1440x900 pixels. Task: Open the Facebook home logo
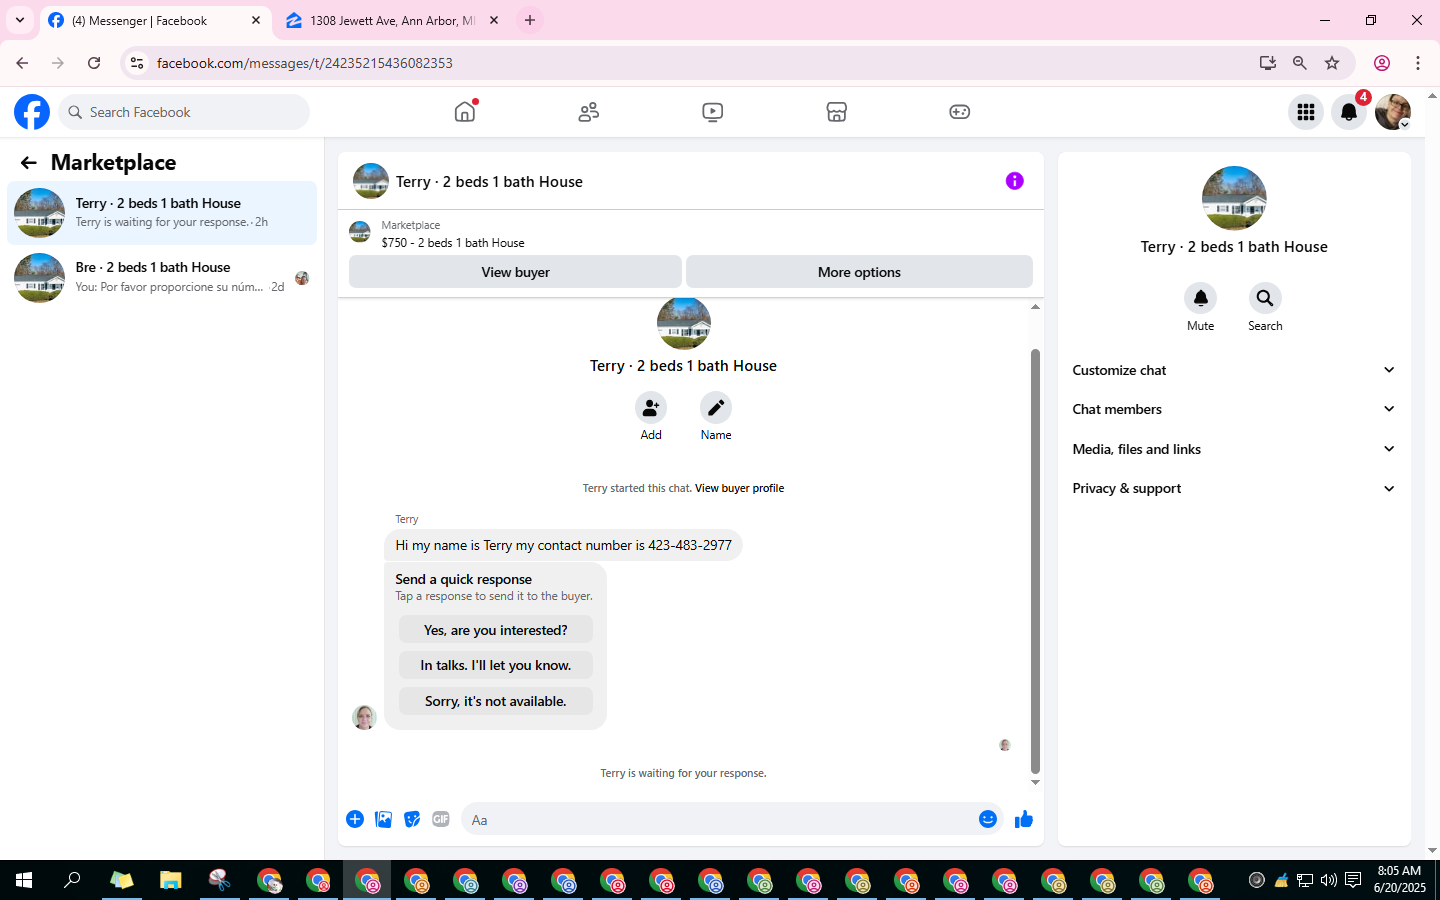click(x=32, y=112)
